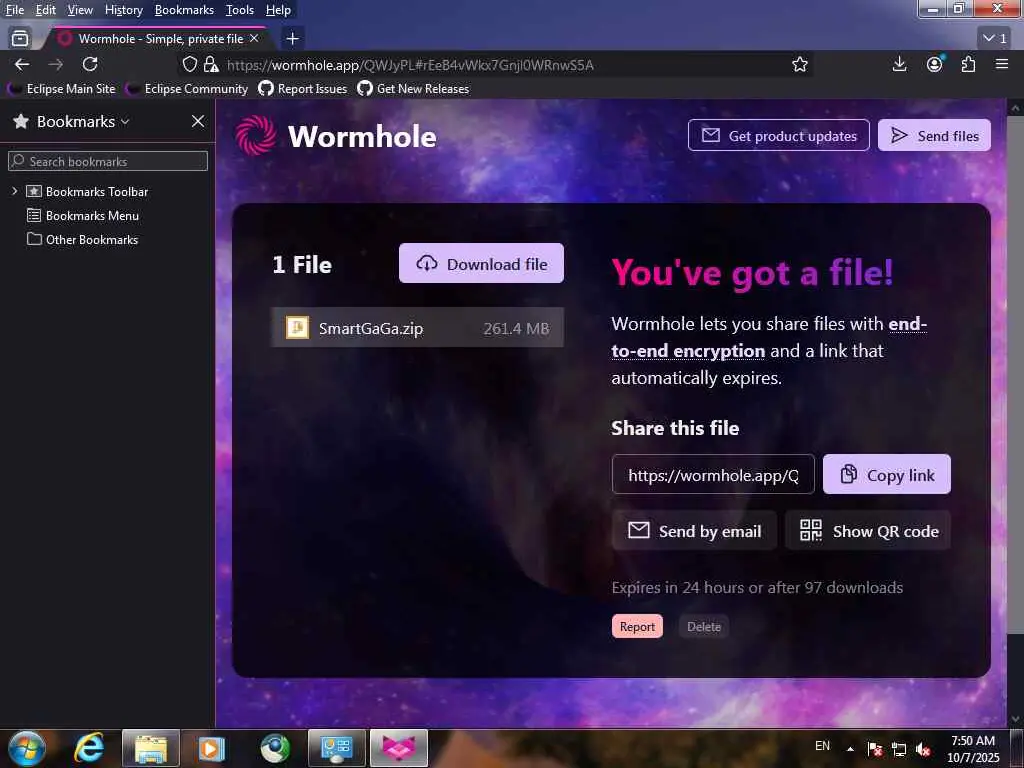Screen dimensions: 1024x768
Task: Open the Bookmarks sidebar switcher dropdown
Action: point(83,121)
